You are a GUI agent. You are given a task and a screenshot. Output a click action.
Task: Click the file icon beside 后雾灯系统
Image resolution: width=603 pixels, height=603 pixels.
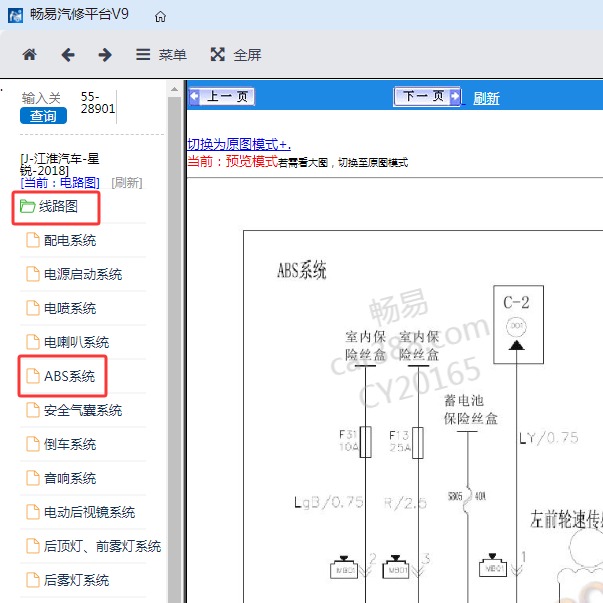33,580
